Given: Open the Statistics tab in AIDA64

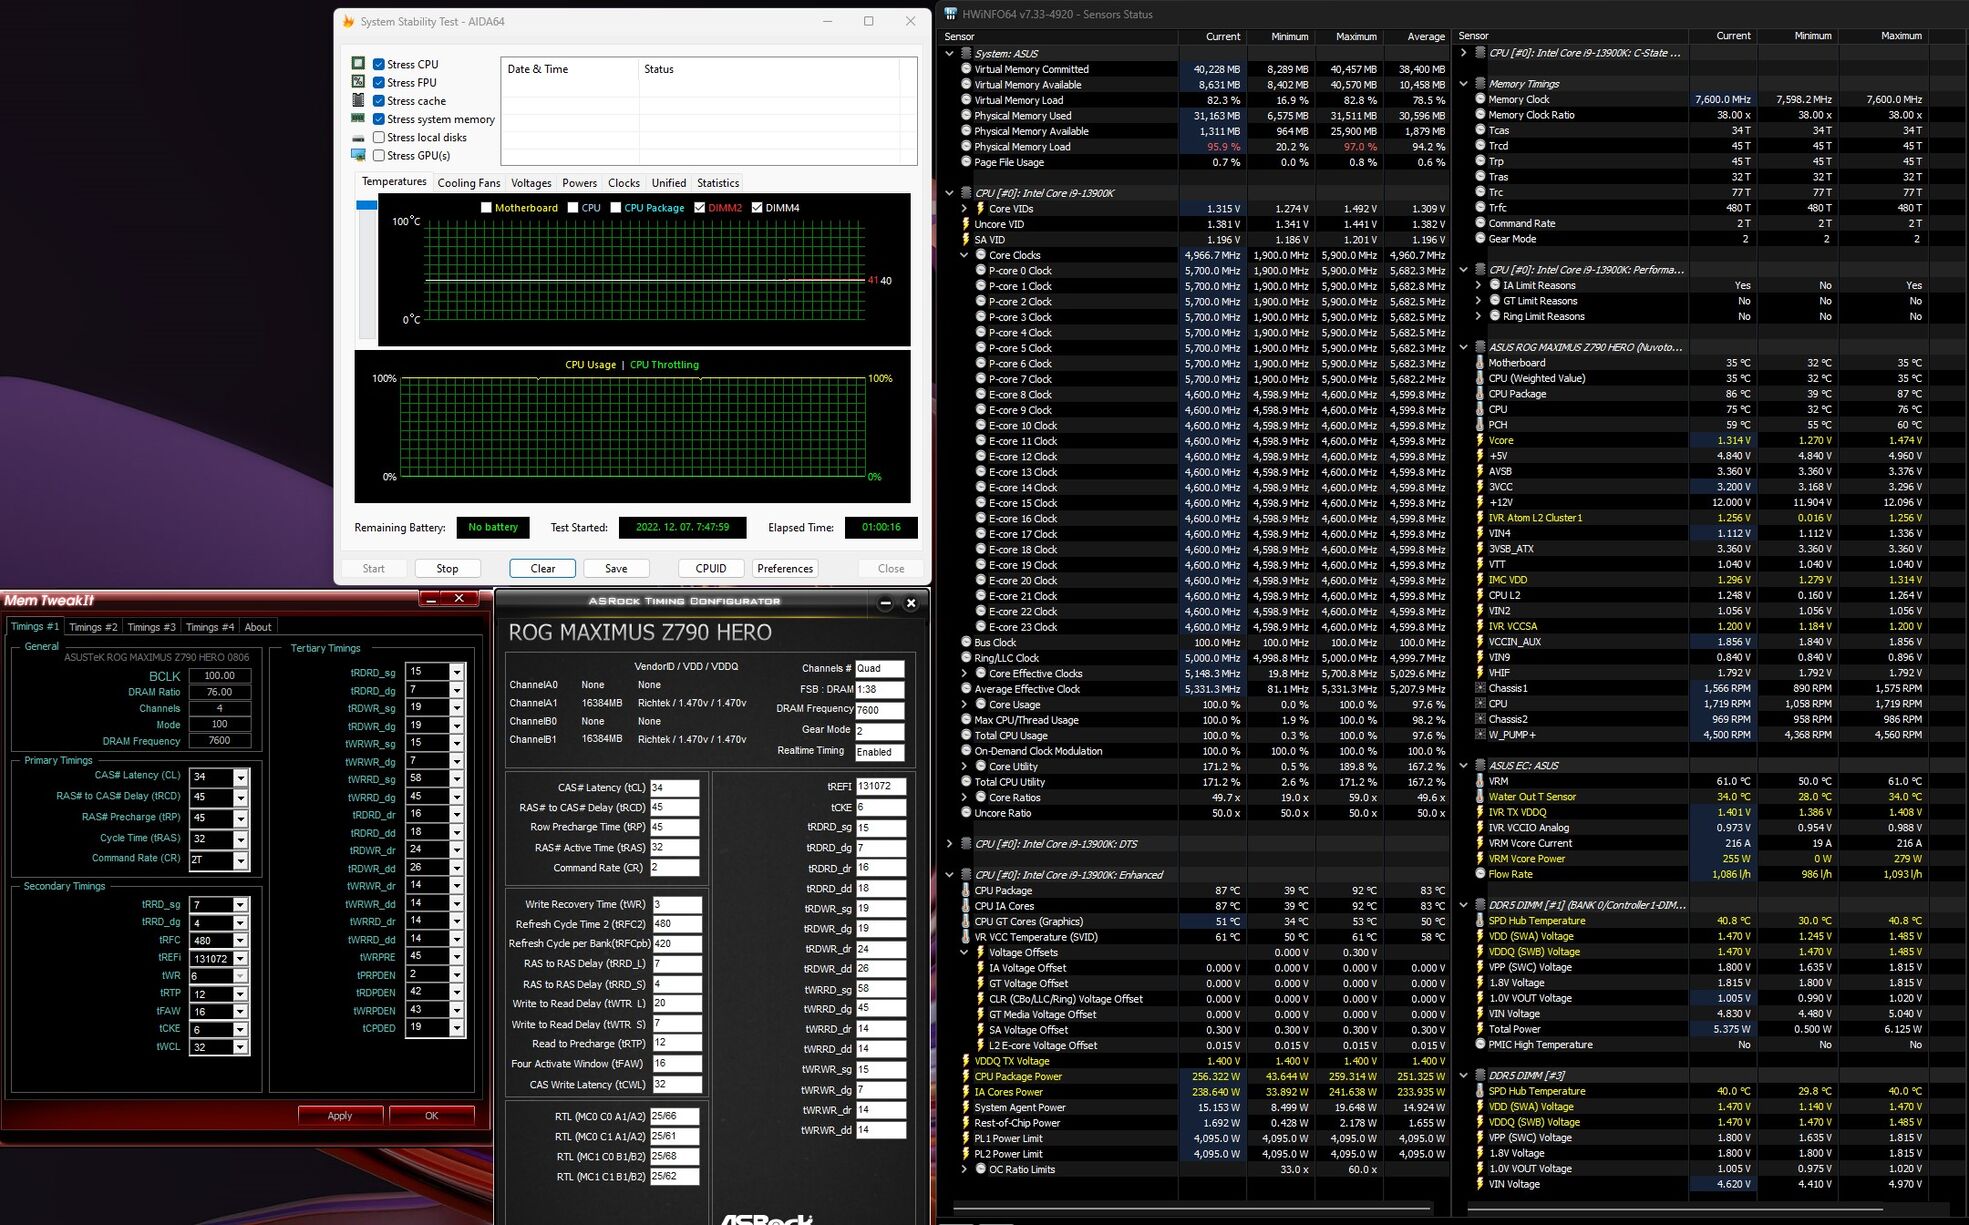Looking at the screenshot, I should click(x=718, y=183).
